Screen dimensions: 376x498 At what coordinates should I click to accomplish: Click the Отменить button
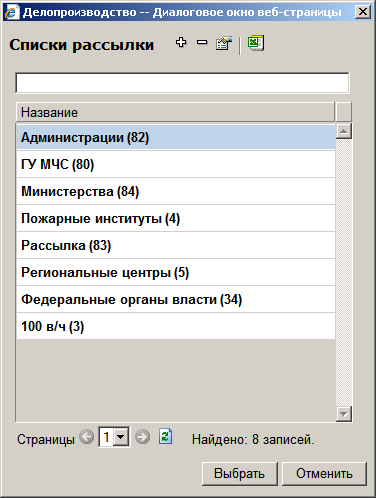coord(324,473)
